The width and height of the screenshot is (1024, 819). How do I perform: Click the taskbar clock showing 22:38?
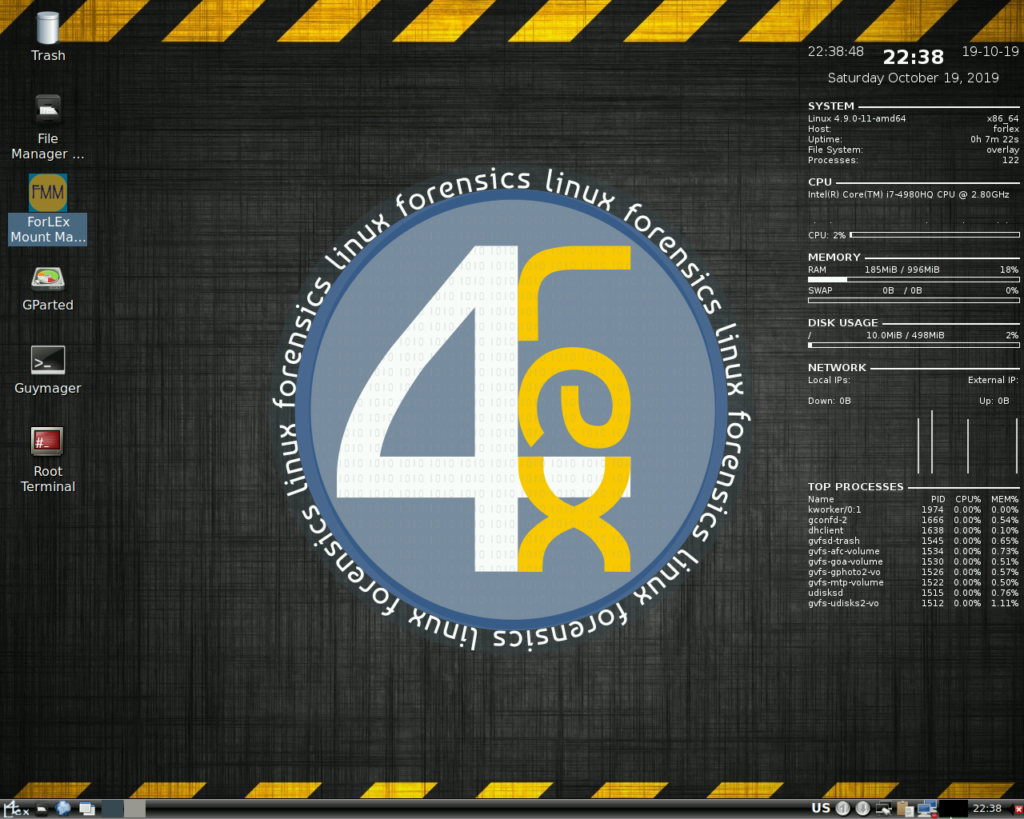point(987,809)
